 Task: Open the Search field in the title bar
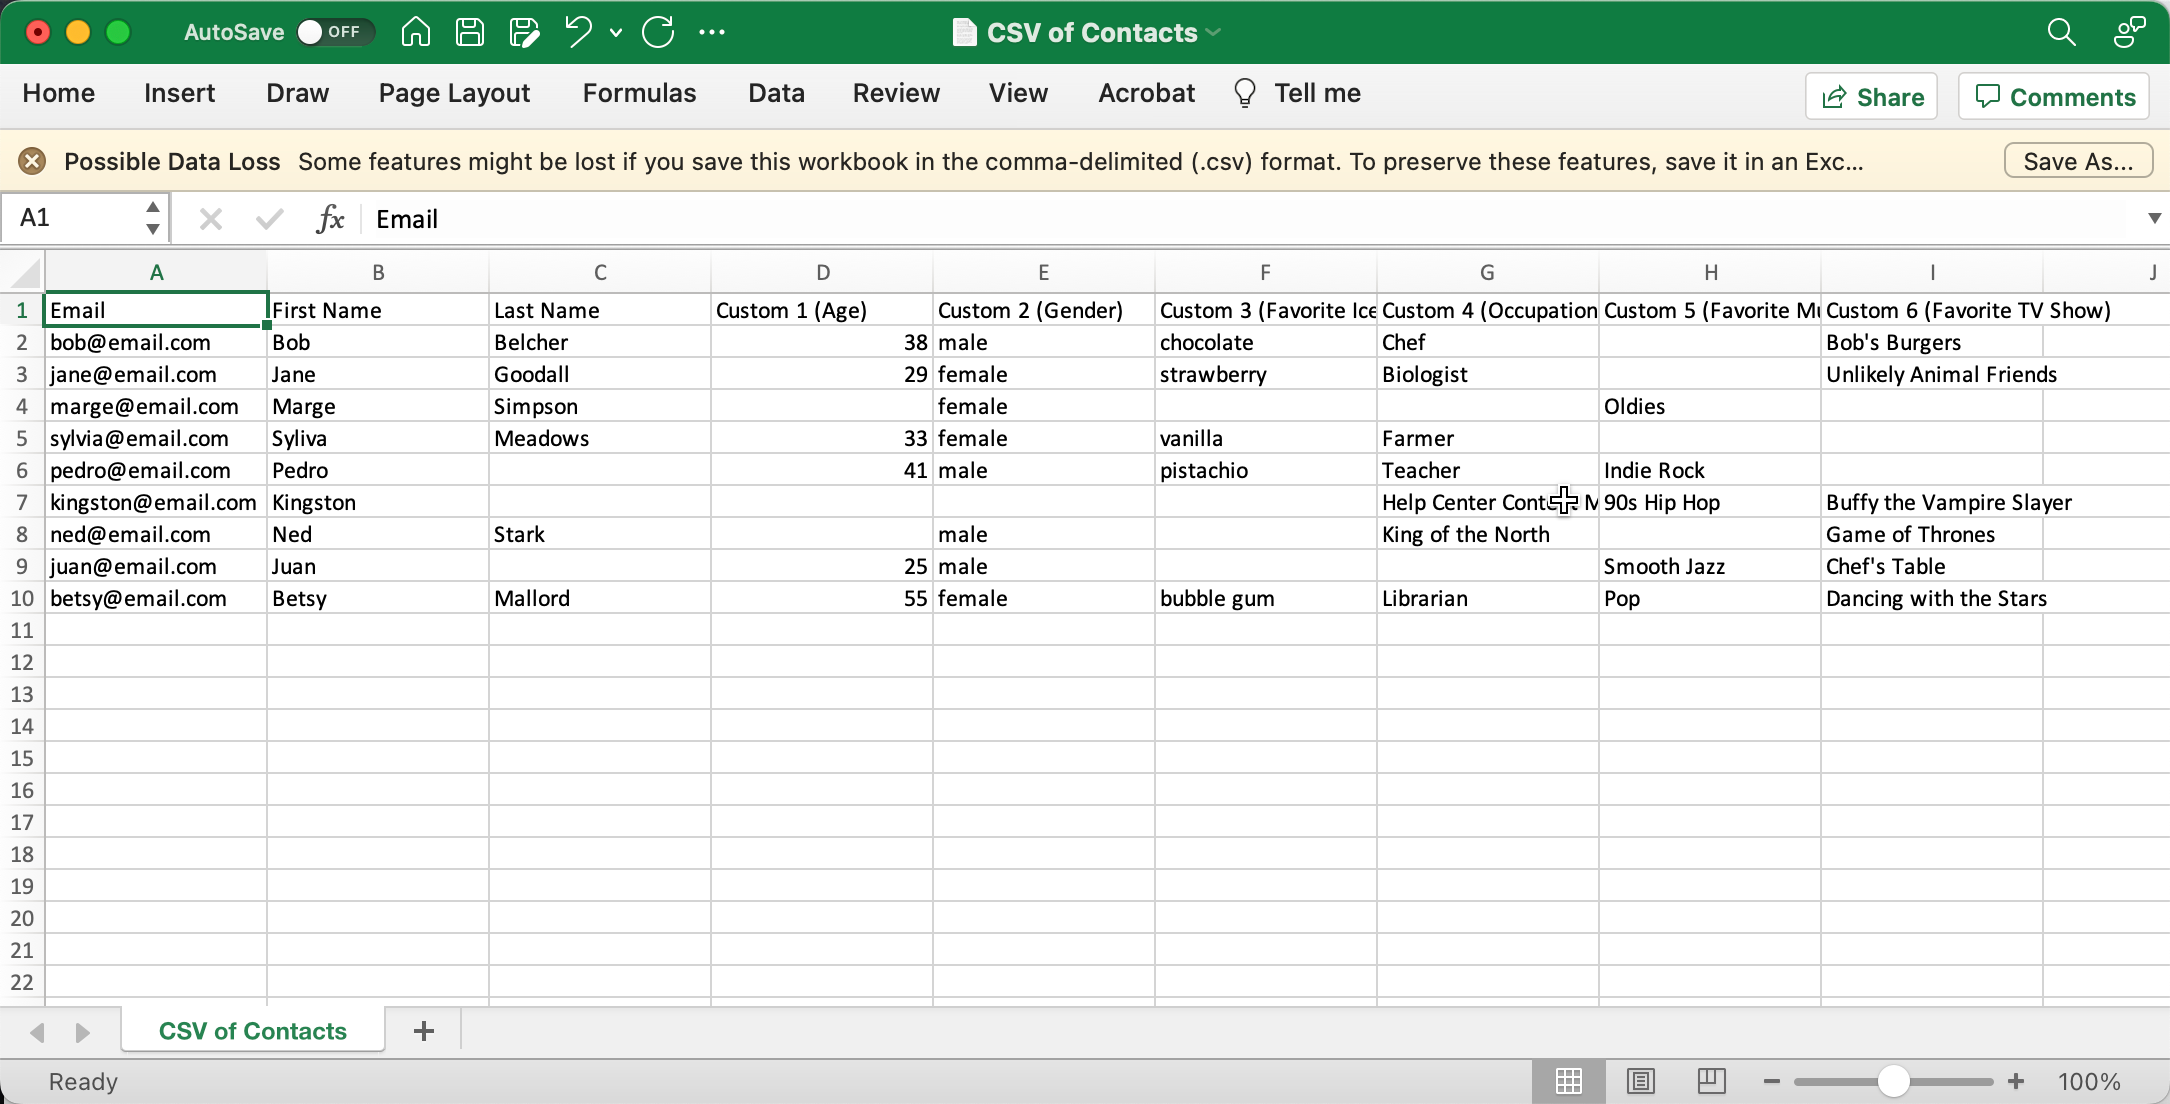pos(2061,32)
